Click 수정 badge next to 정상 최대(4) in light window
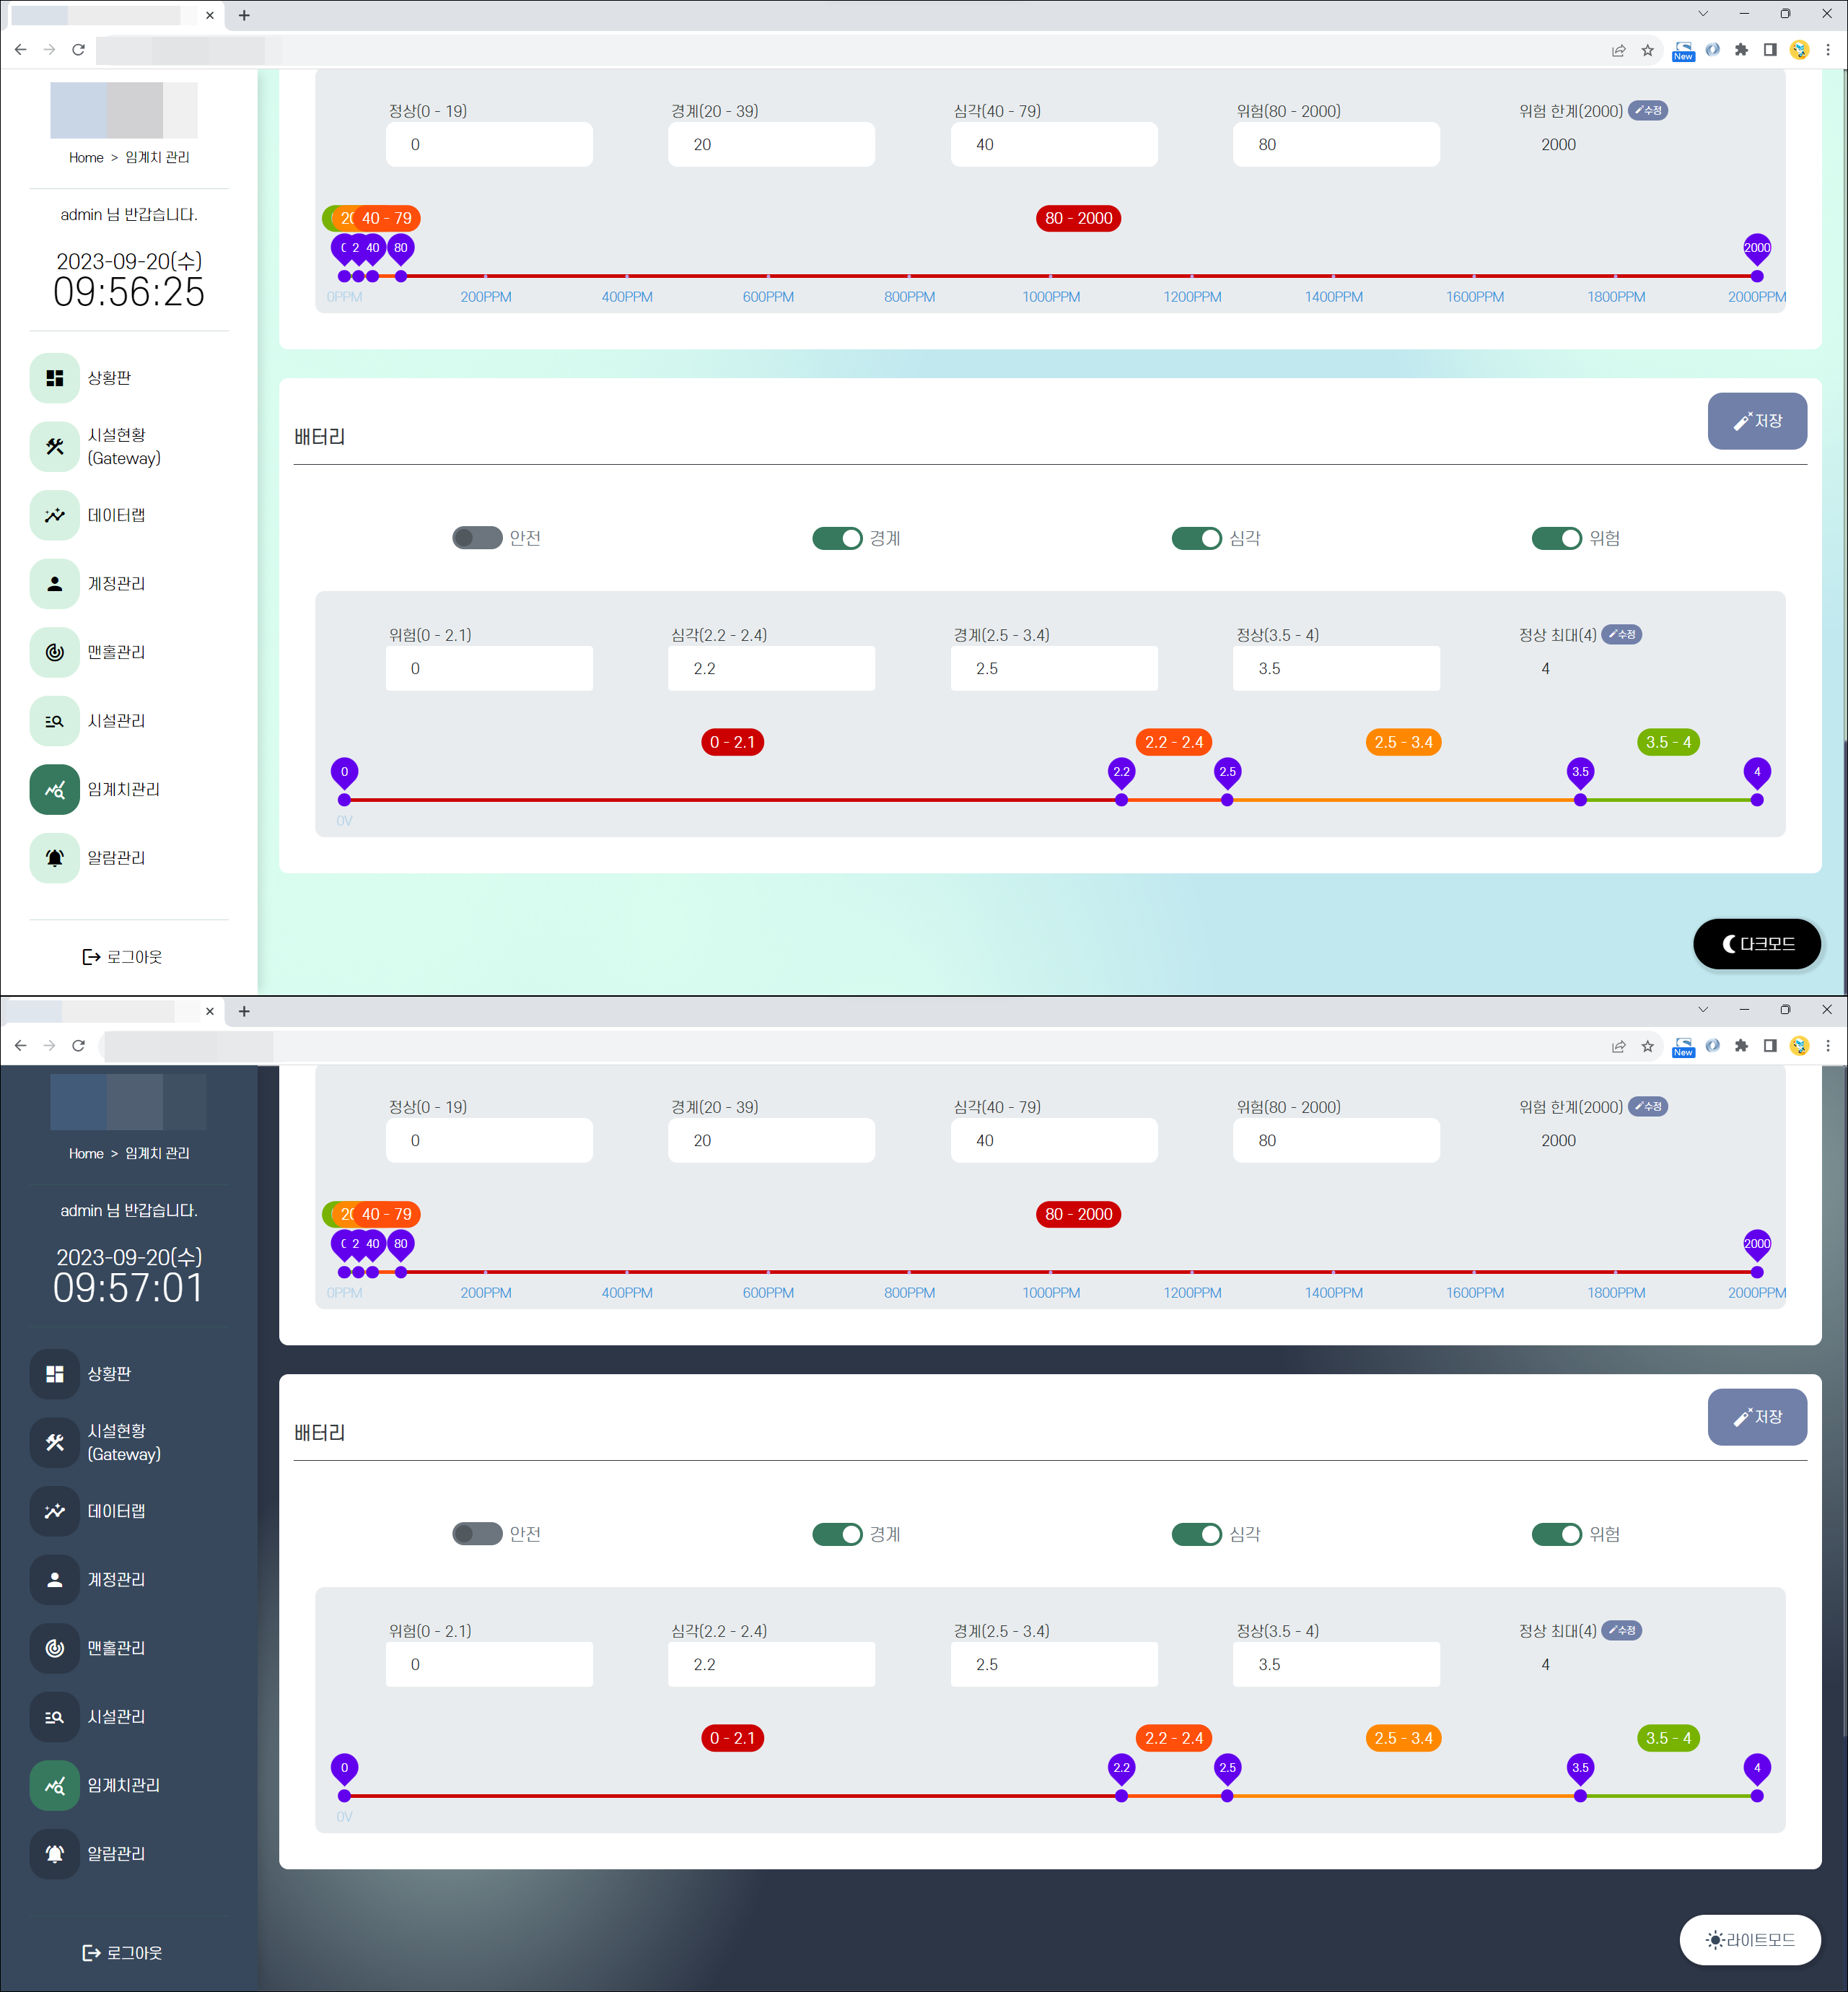The width and height of the screenshot is (1848, 1992). [1621, 635]
